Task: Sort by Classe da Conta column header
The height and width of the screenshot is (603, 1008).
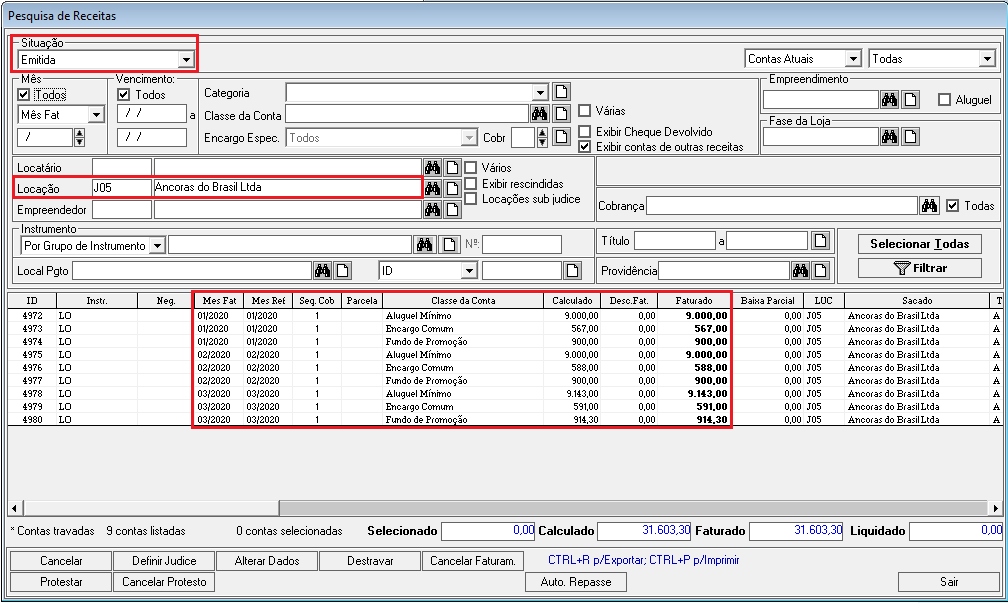Action: click(x=463, y=300)
